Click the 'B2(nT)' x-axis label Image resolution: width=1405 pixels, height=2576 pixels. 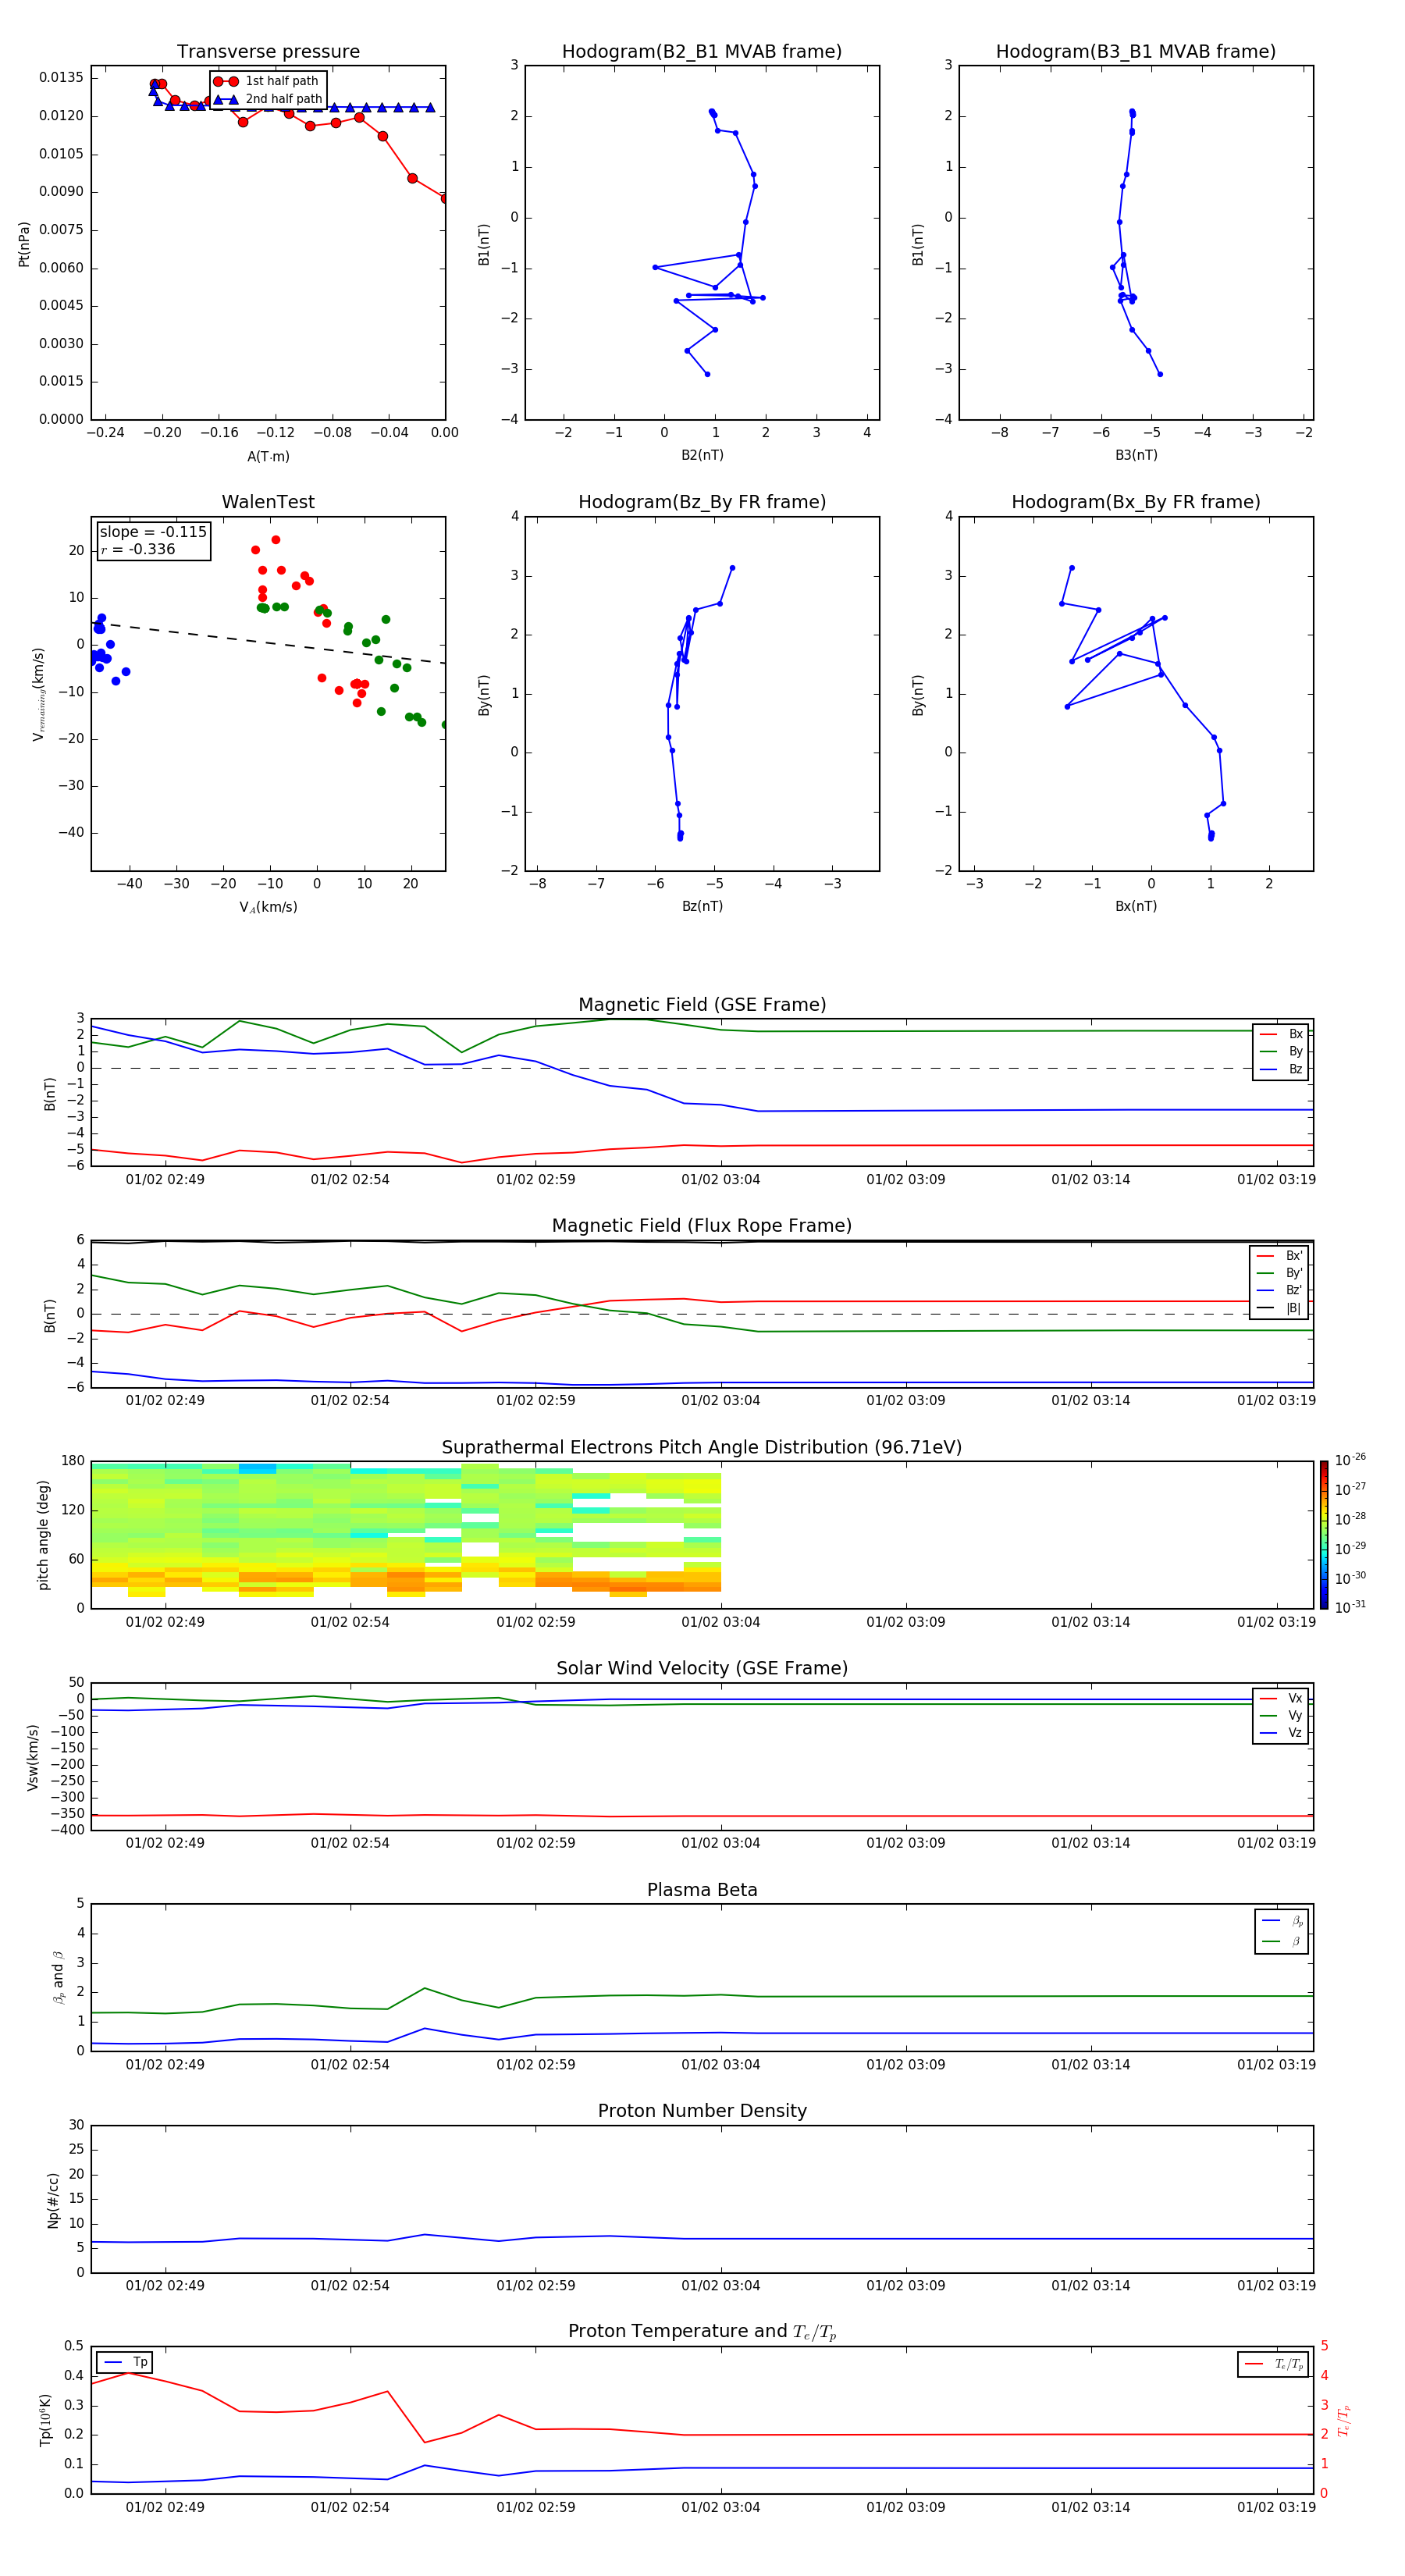pyautogui.click(x=702, y=455)
